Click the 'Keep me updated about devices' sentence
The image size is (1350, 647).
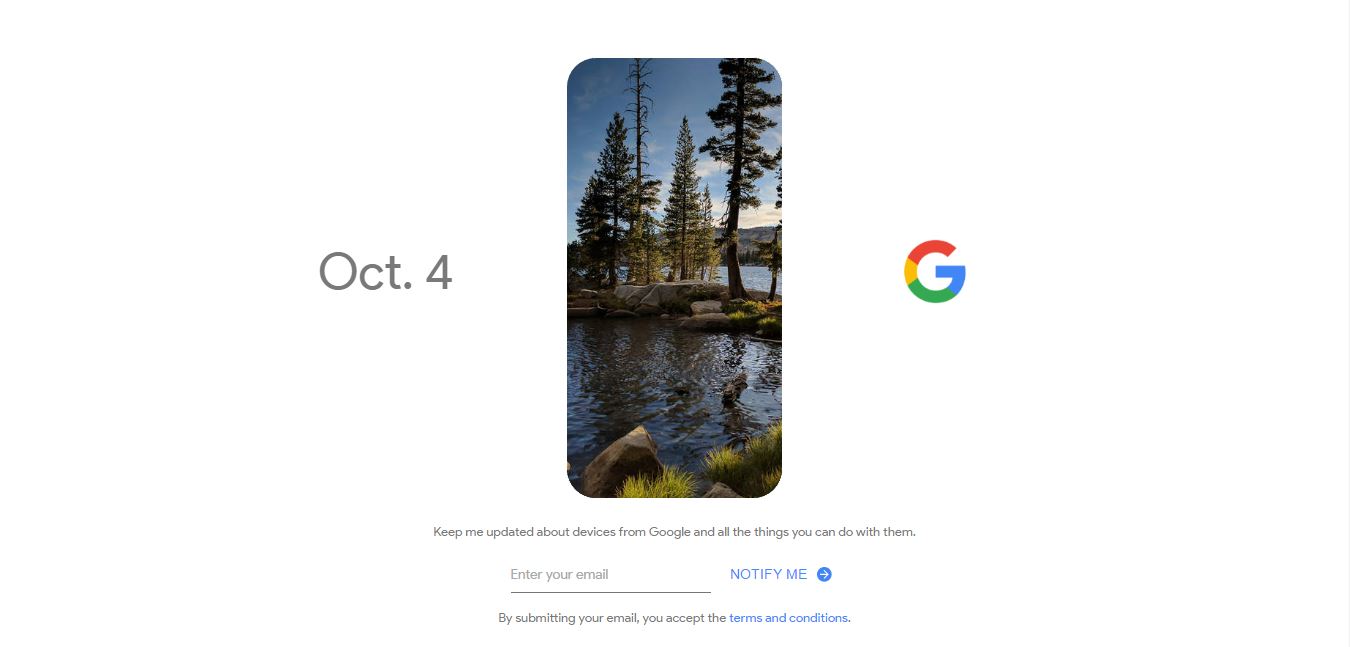[674, 532]
